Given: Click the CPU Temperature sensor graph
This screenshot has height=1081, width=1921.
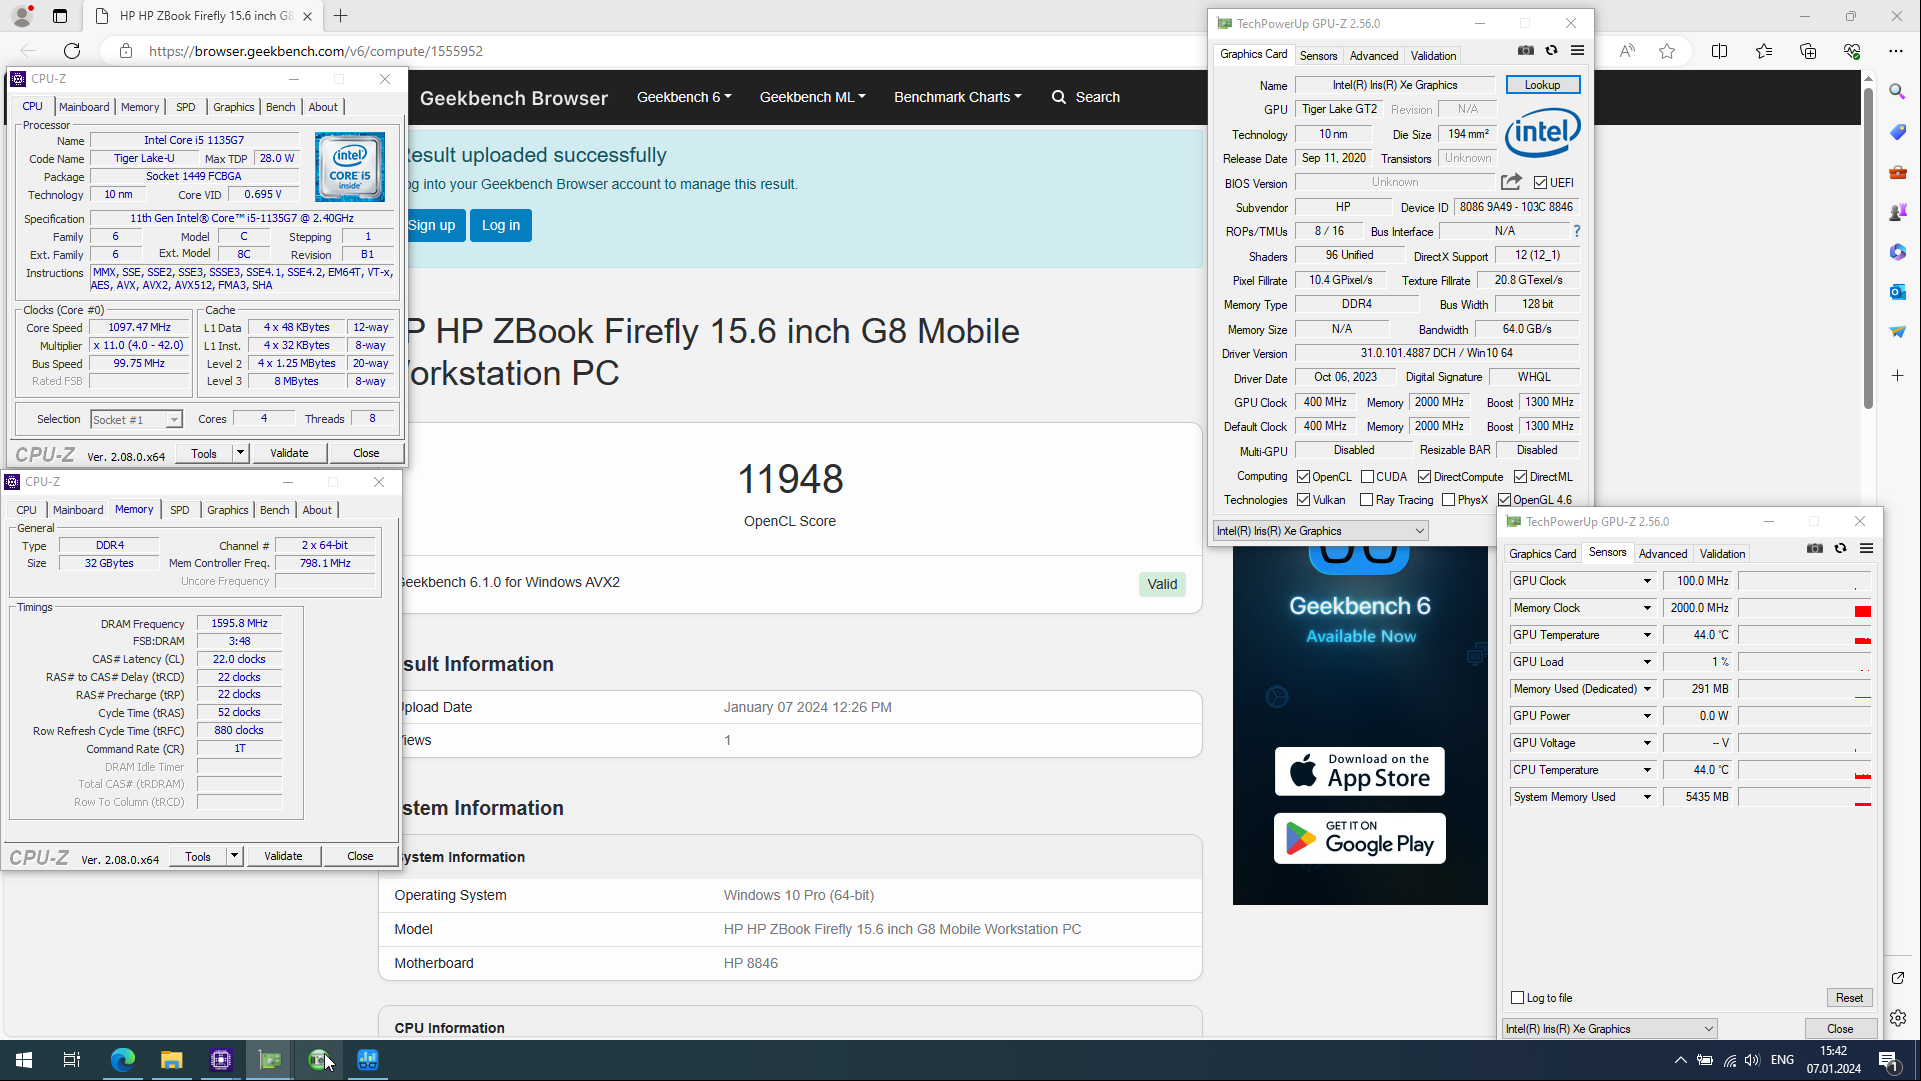Looking at the screenshot, I should click(1804, 770).
